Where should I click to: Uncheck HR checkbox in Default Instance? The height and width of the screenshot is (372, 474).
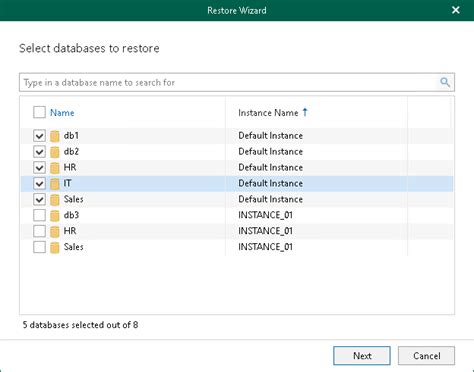tap(39, 167)
